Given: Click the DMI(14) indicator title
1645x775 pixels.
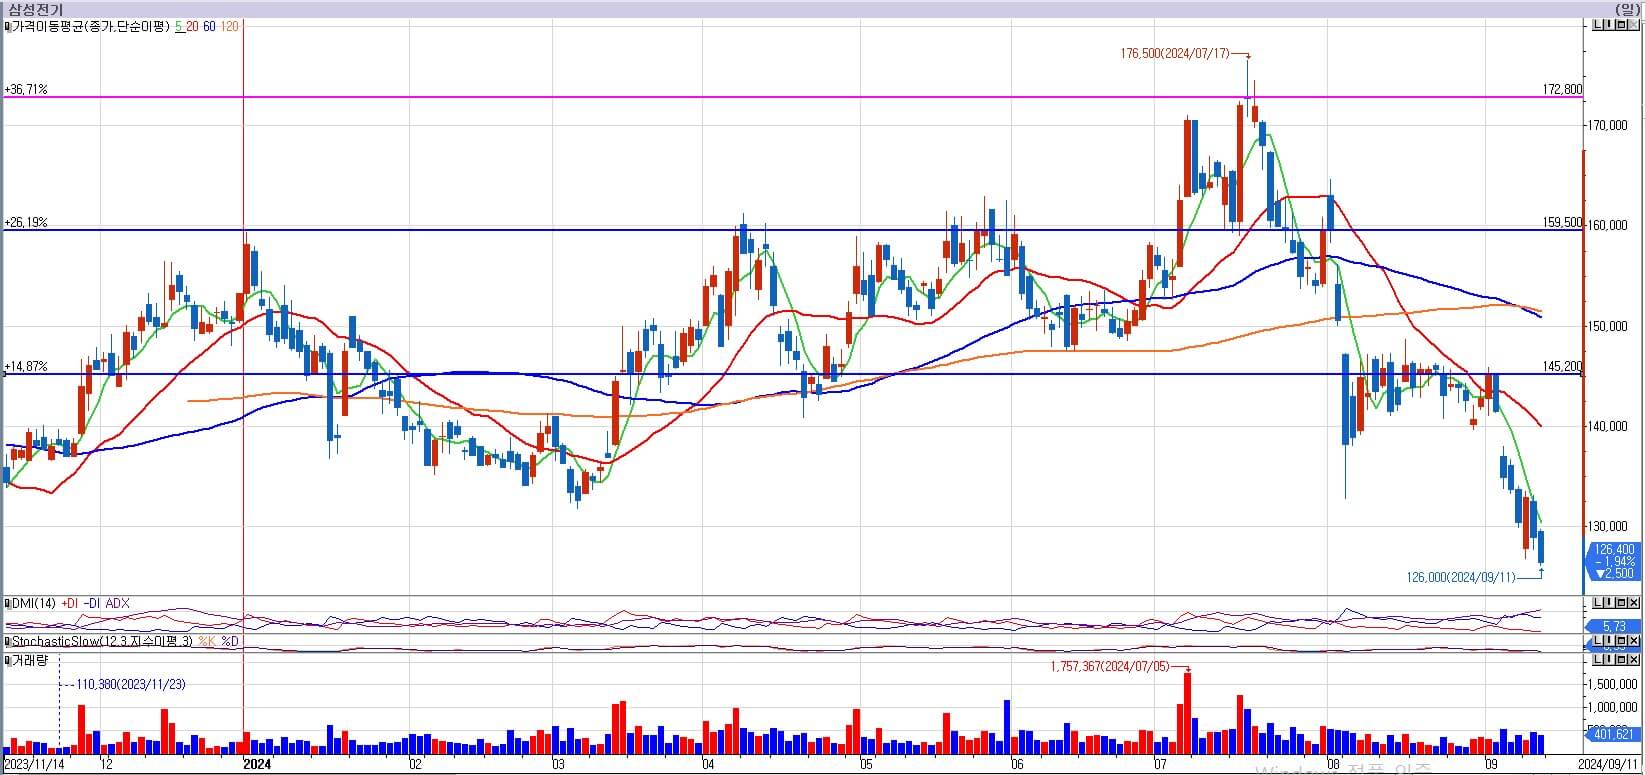Looking at the screenshot, I should 32,603.
